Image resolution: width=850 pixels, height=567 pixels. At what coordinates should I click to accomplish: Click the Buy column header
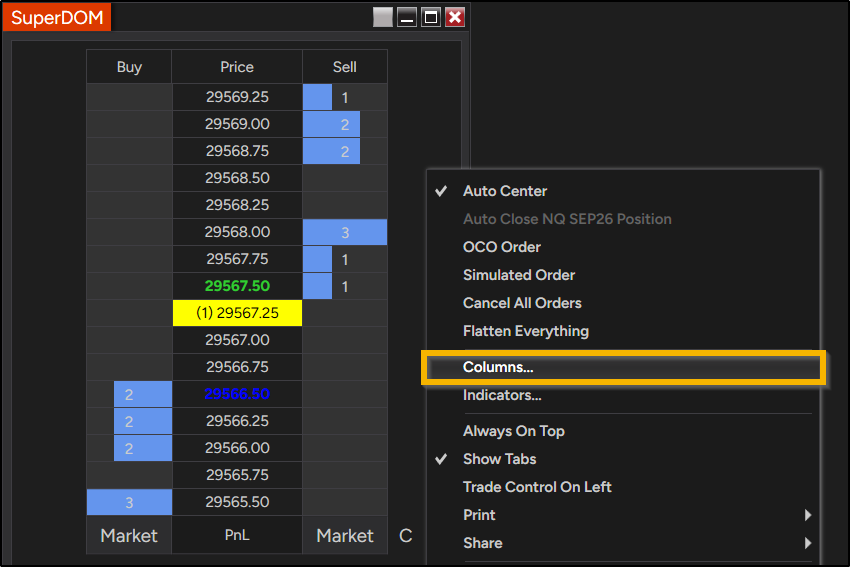[129, 67]
